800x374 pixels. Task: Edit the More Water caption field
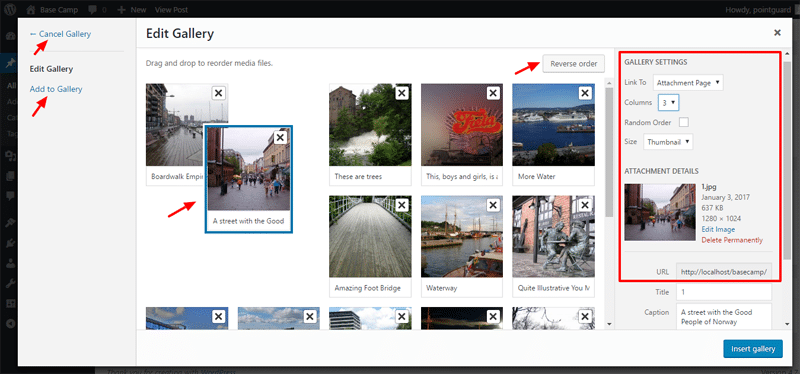point(553,177)
